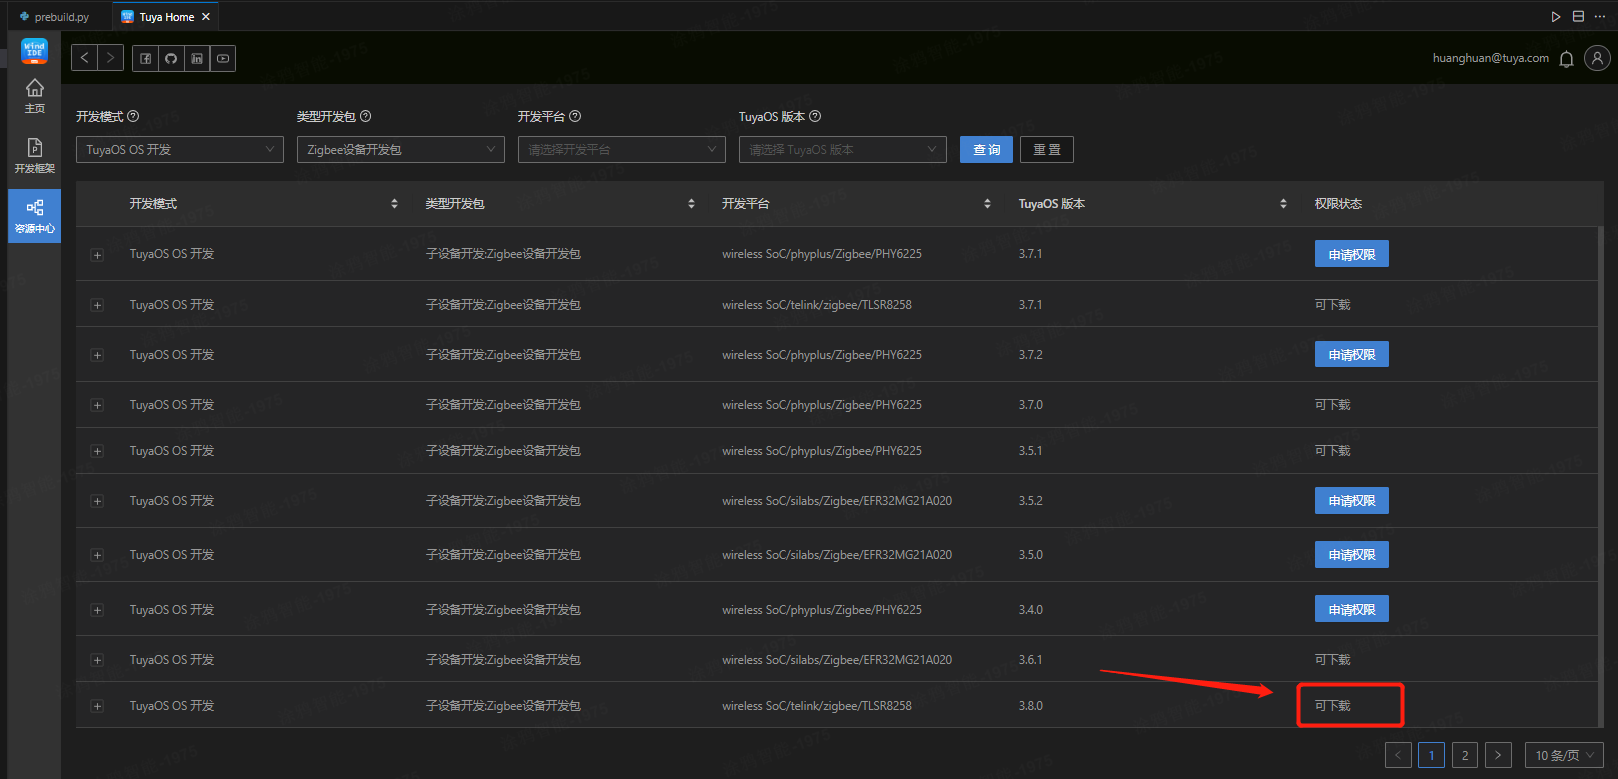Click the help icon beside 开发平台 filter label
Screen dimensions: 1618x779
tap(575, 116)
